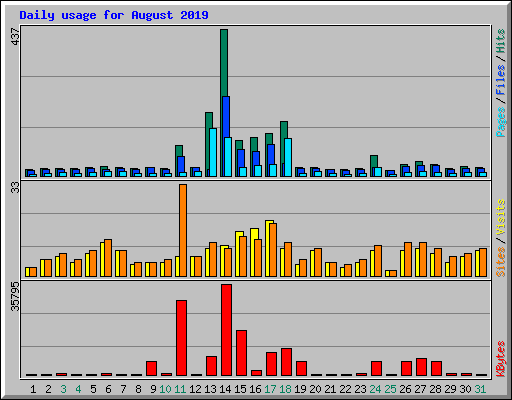
Task: Click the title 'Daily usage for August 2019'
Action: pyautogui.click(x=114, y=15)
